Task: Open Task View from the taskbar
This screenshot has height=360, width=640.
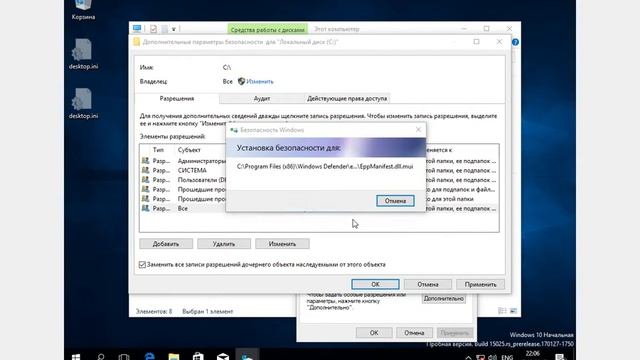Action: coord(124,357)
